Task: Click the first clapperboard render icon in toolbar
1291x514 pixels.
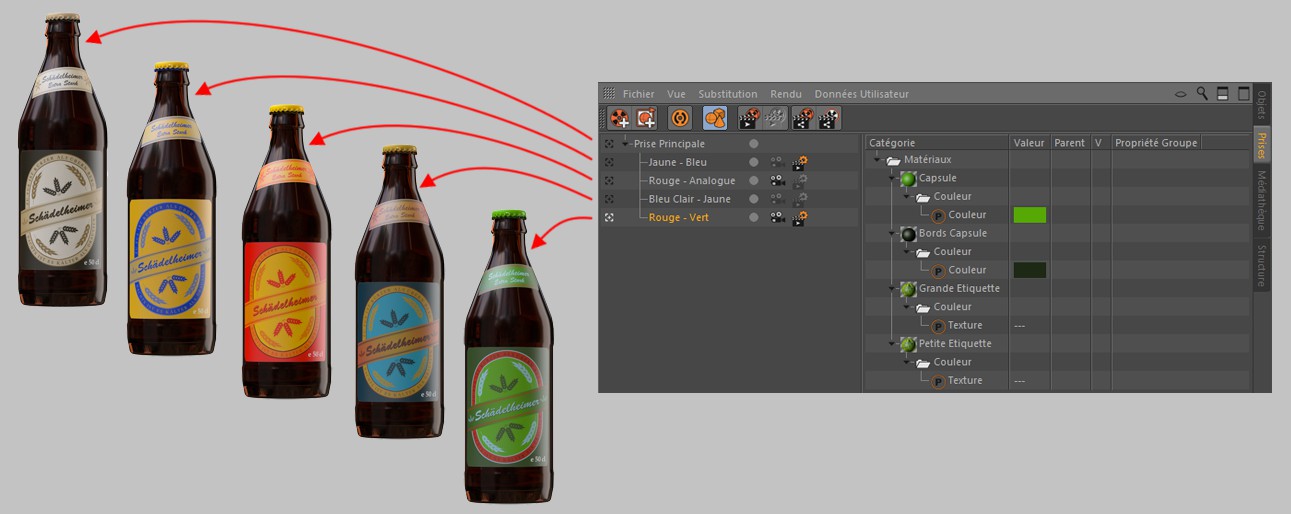Action: pos(750,118)
